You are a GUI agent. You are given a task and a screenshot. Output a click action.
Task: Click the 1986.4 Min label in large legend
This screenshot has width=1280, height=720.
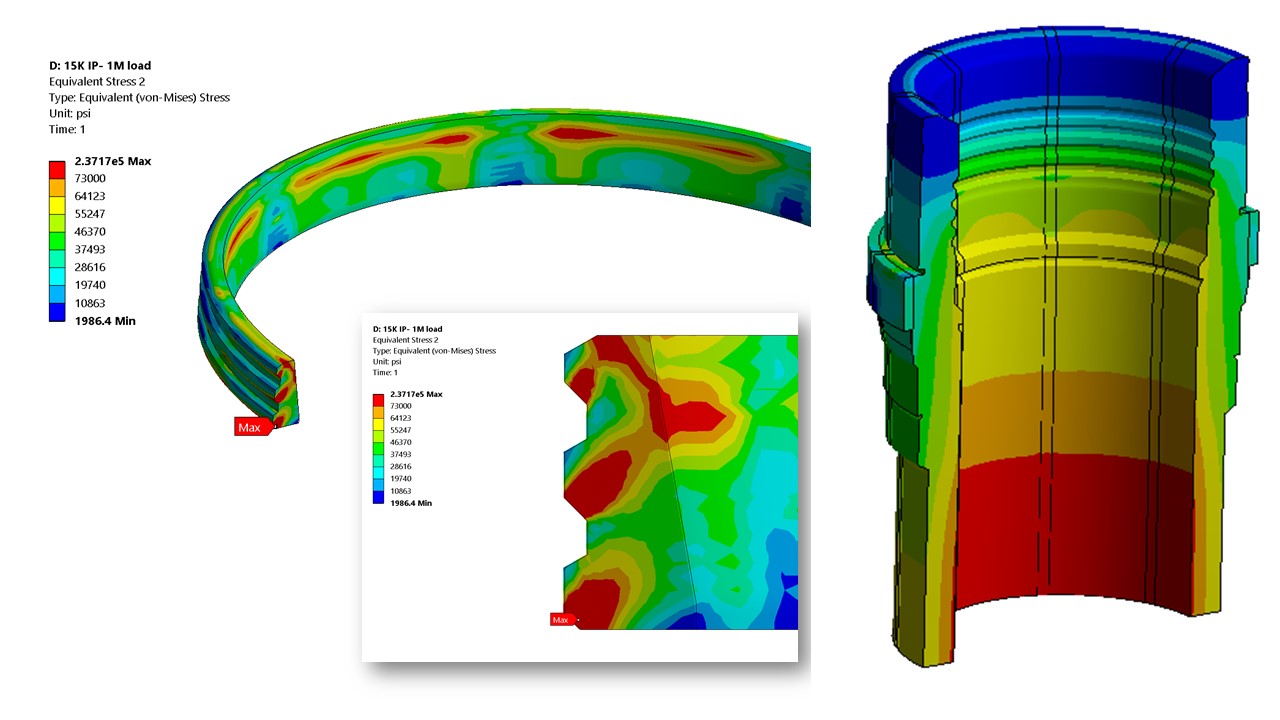(x=105, y=321)
